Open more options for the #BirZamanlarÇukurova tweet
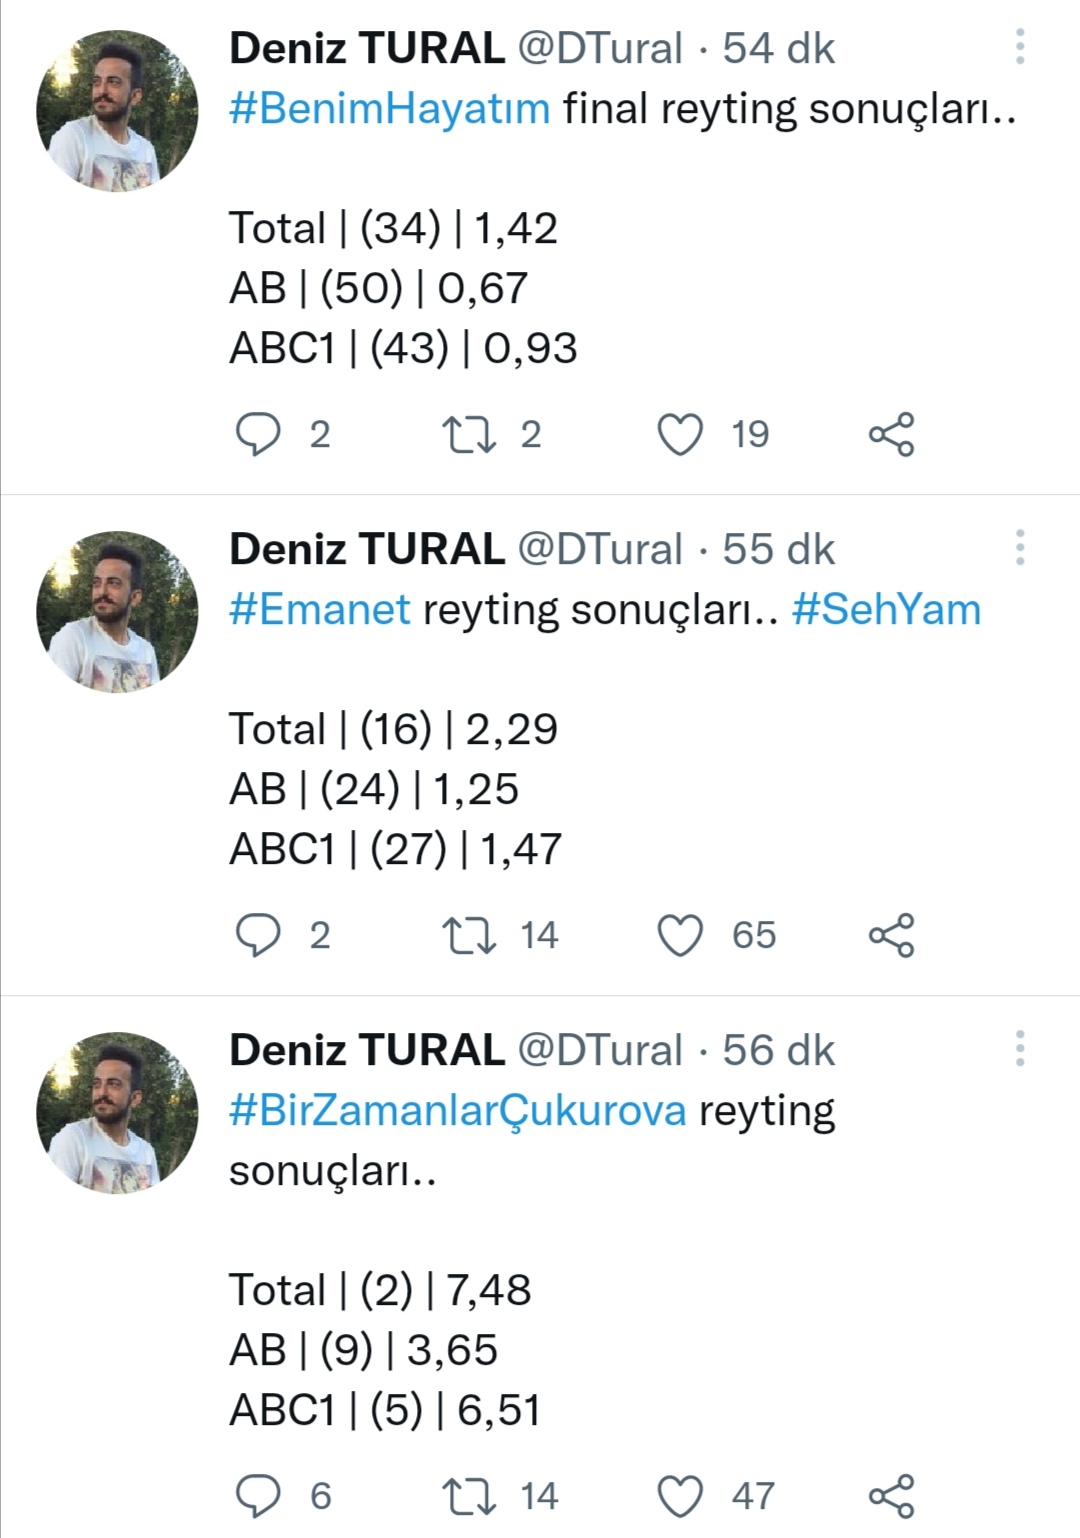This screenshot has width=1080, height=1538. pyautogui.click(x=1019, y=1049)
